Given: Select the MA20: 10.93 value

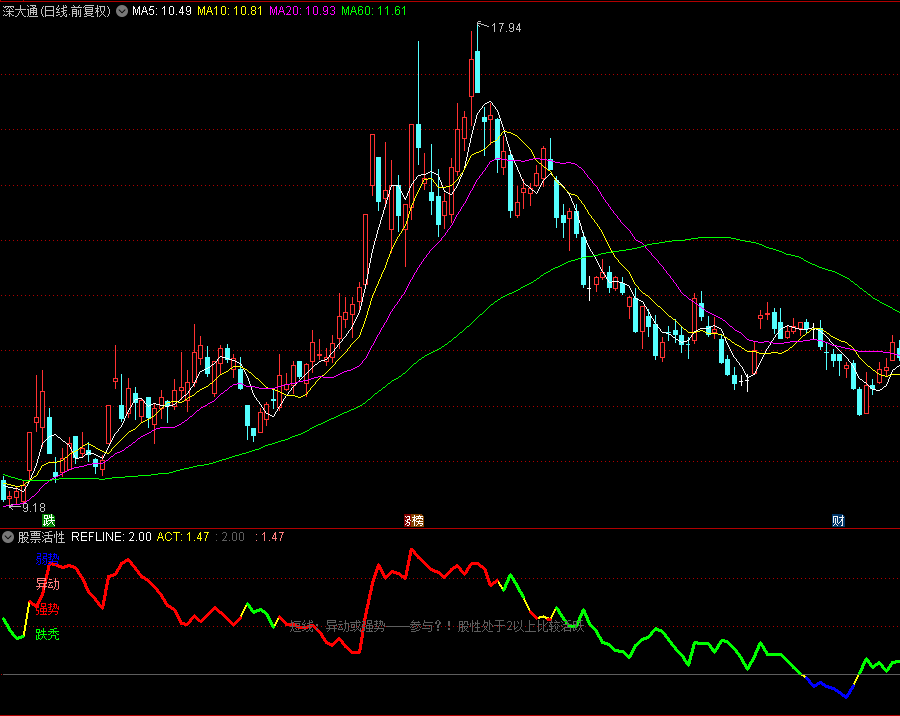Looking at the screenshot, I should [x=302, y=11].
